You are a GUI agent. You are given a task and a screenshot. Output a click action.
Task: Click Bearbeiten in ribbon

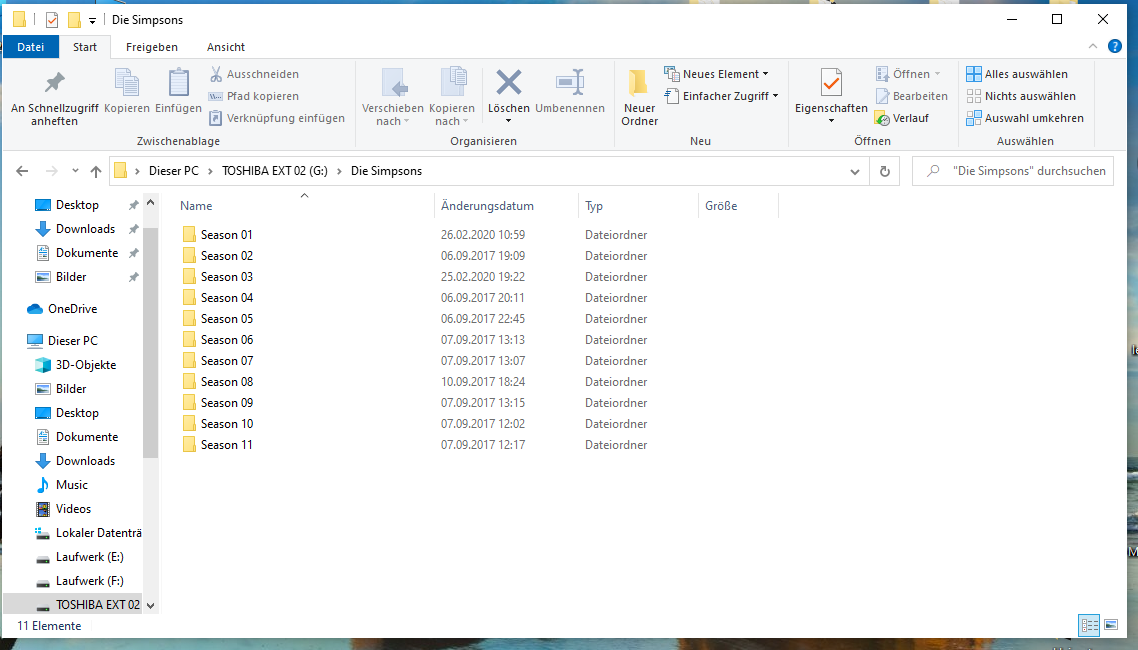click(x=912, y=96)
